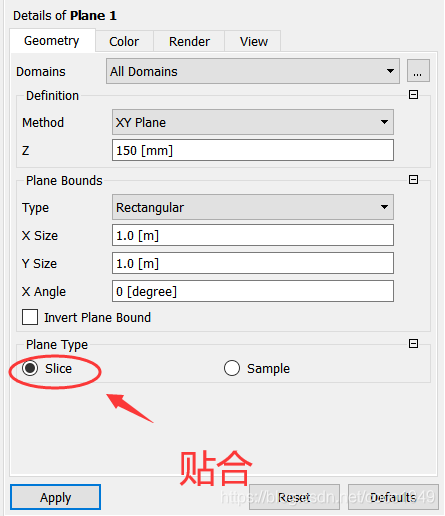445x516 pixels.
Task: Click the Z value input field
Action: point(253,150)
